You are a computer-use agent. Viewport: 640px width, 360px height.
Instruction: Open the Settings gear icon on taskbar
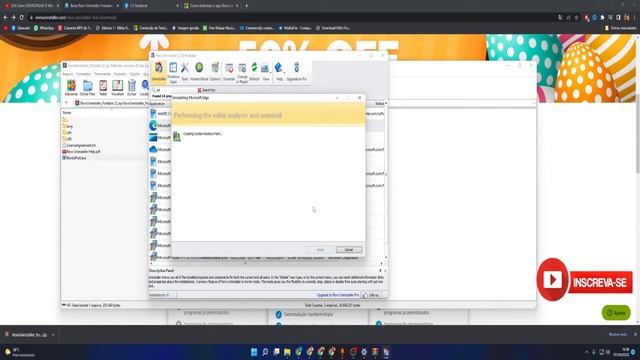(364, 352)
